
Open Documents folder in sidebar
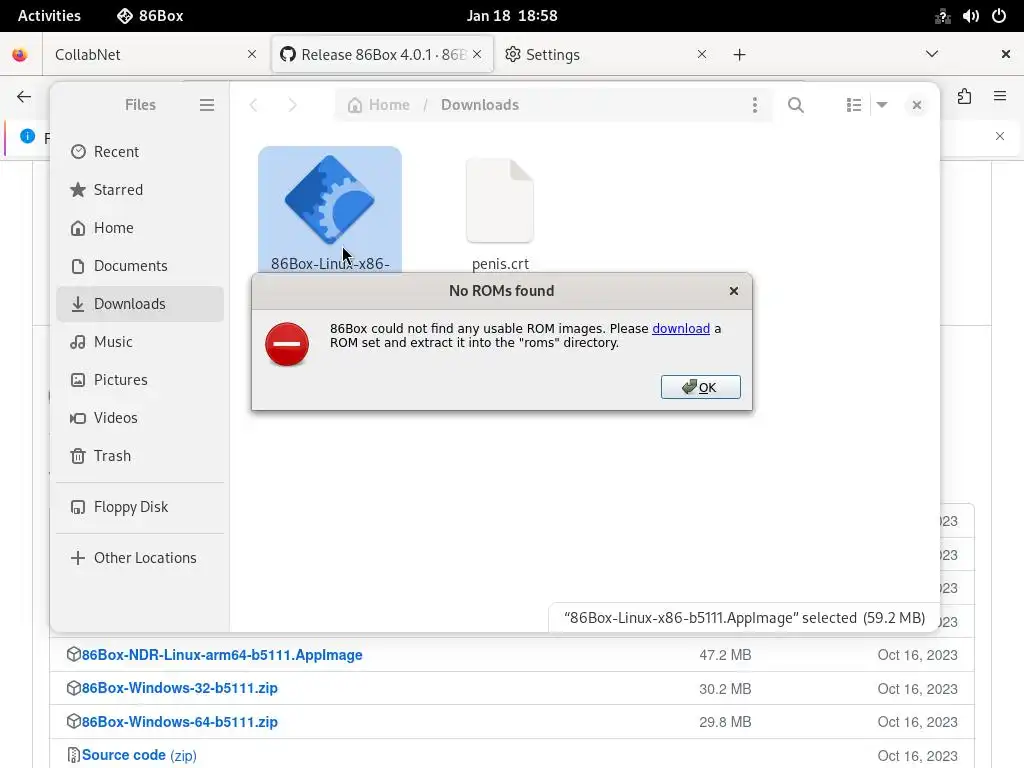pos(140,266)
